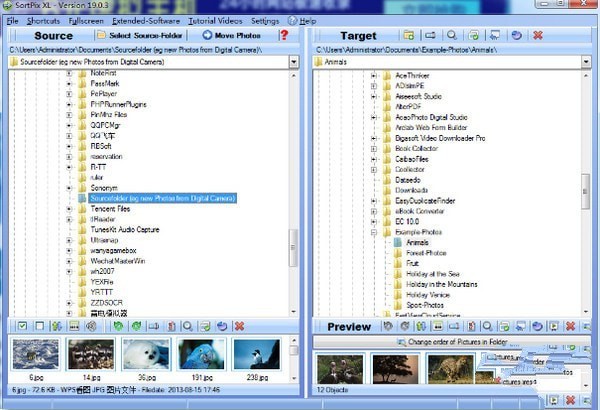Click the red question mark help icon
Screen dimensions: 600x410
(x=284, y=35)
